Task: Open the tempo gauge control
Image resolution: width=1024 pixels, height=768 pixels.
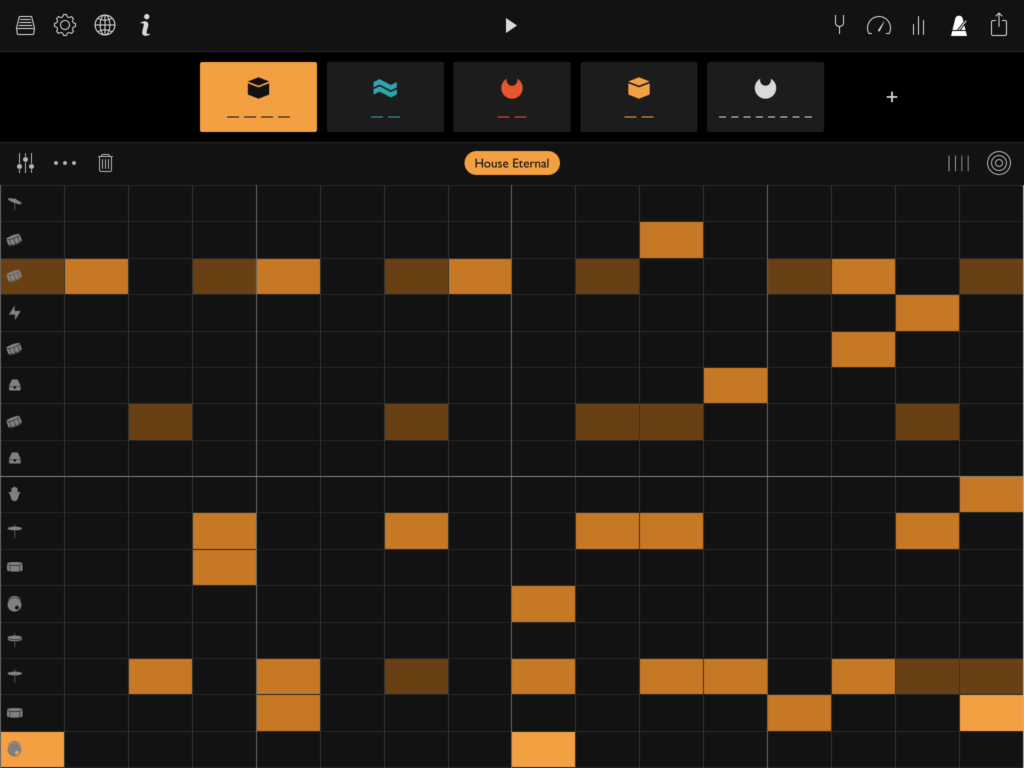Action: pyautogui.click(x=878, y=26)
